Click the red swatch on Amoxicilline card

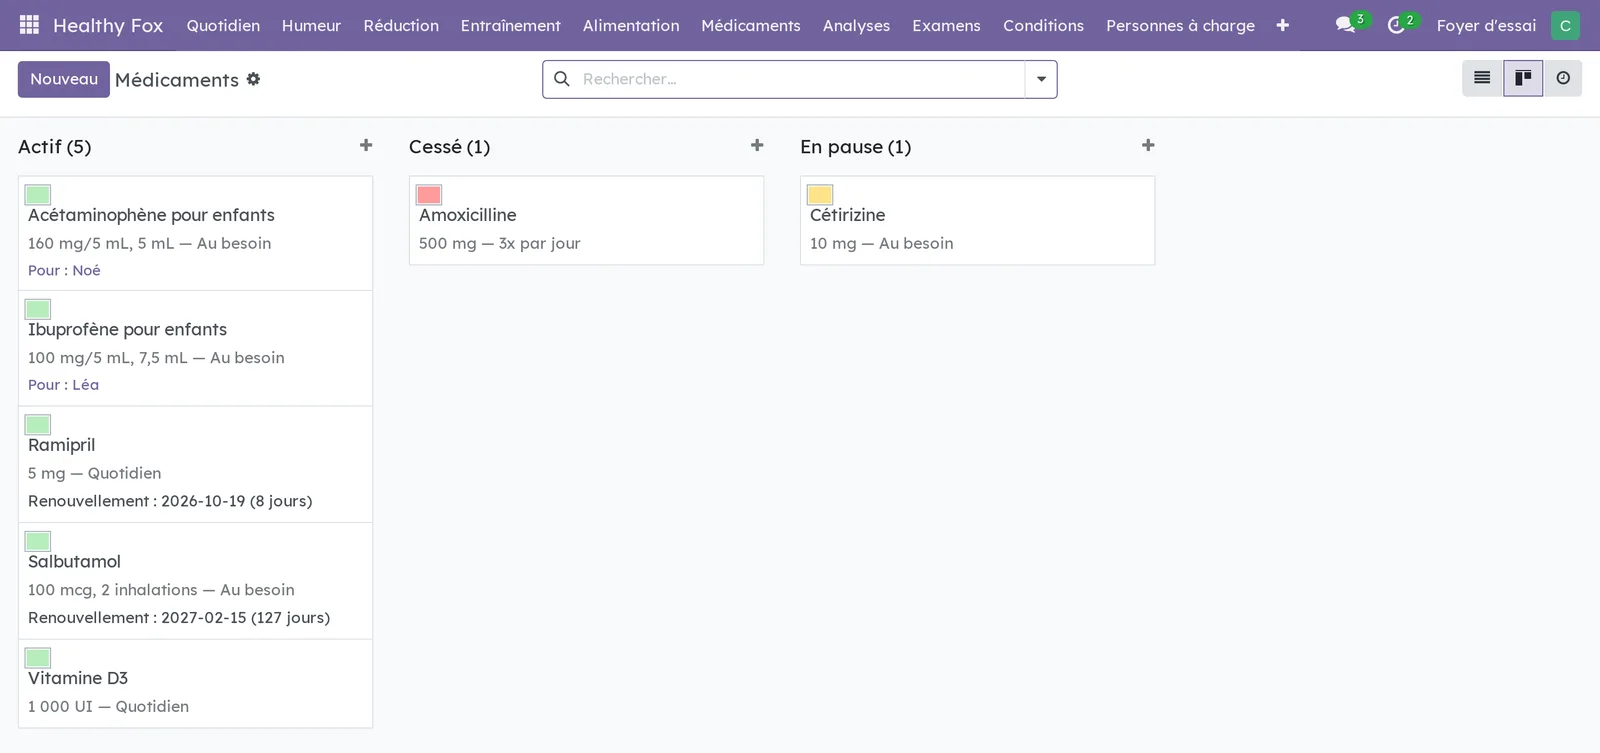tap(429, 195)
